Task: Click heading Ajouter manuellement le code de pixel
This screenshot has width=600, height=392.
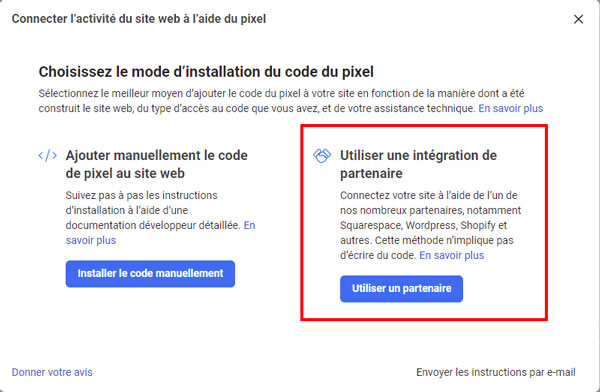Action: coord(157,164)
